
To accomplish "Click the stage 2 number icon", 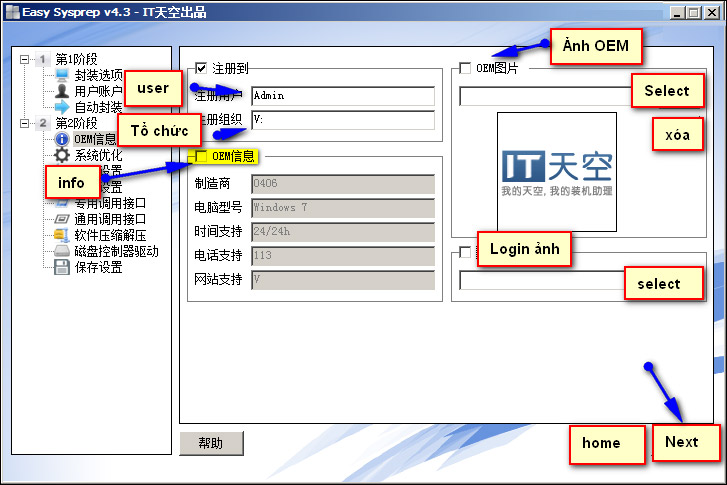I will [x=43, y=123].
